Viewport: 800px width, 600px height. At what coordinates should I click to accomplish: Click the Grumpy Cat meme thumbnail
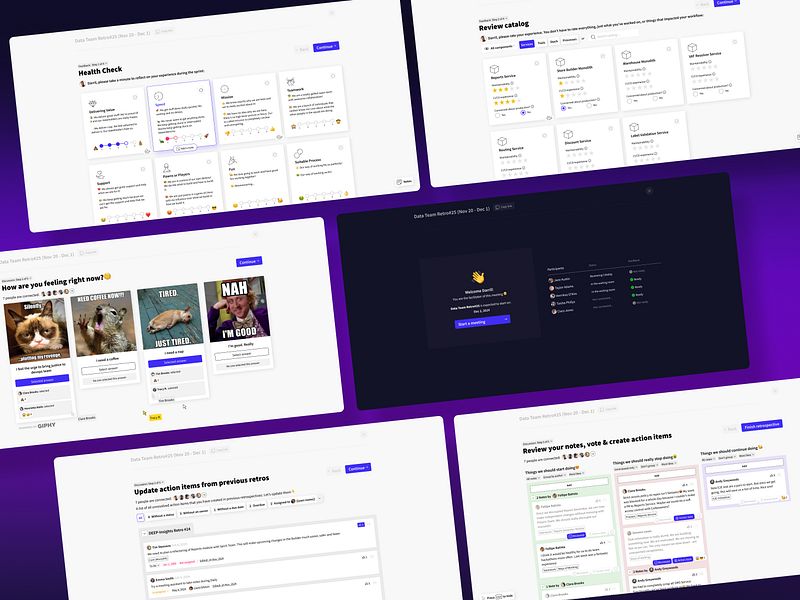(37, 331)
